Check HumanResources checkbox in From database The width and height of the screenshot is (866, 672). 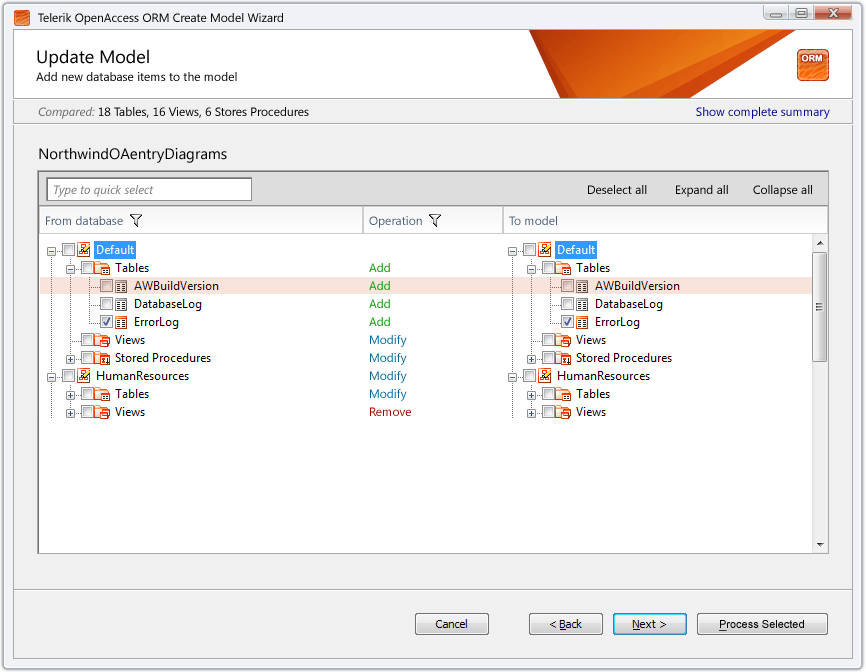[x=68, y=375]
